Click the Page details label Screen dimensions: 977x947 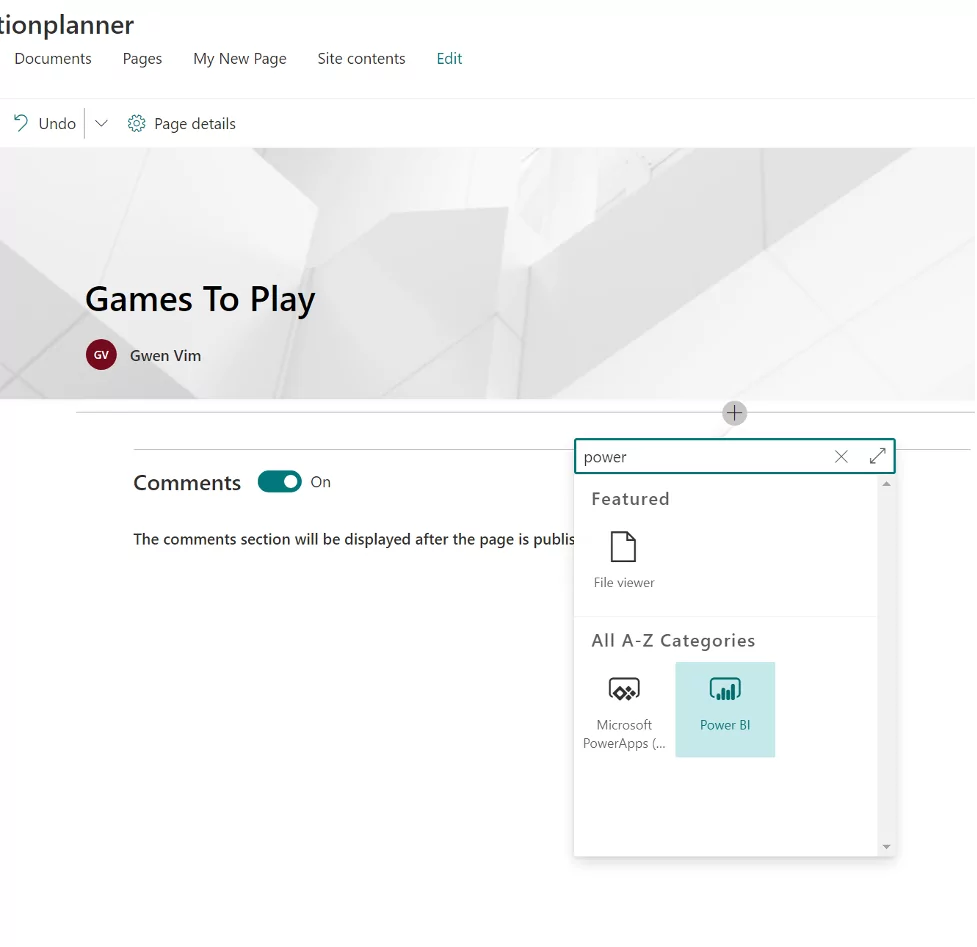(x=195, y=124)
